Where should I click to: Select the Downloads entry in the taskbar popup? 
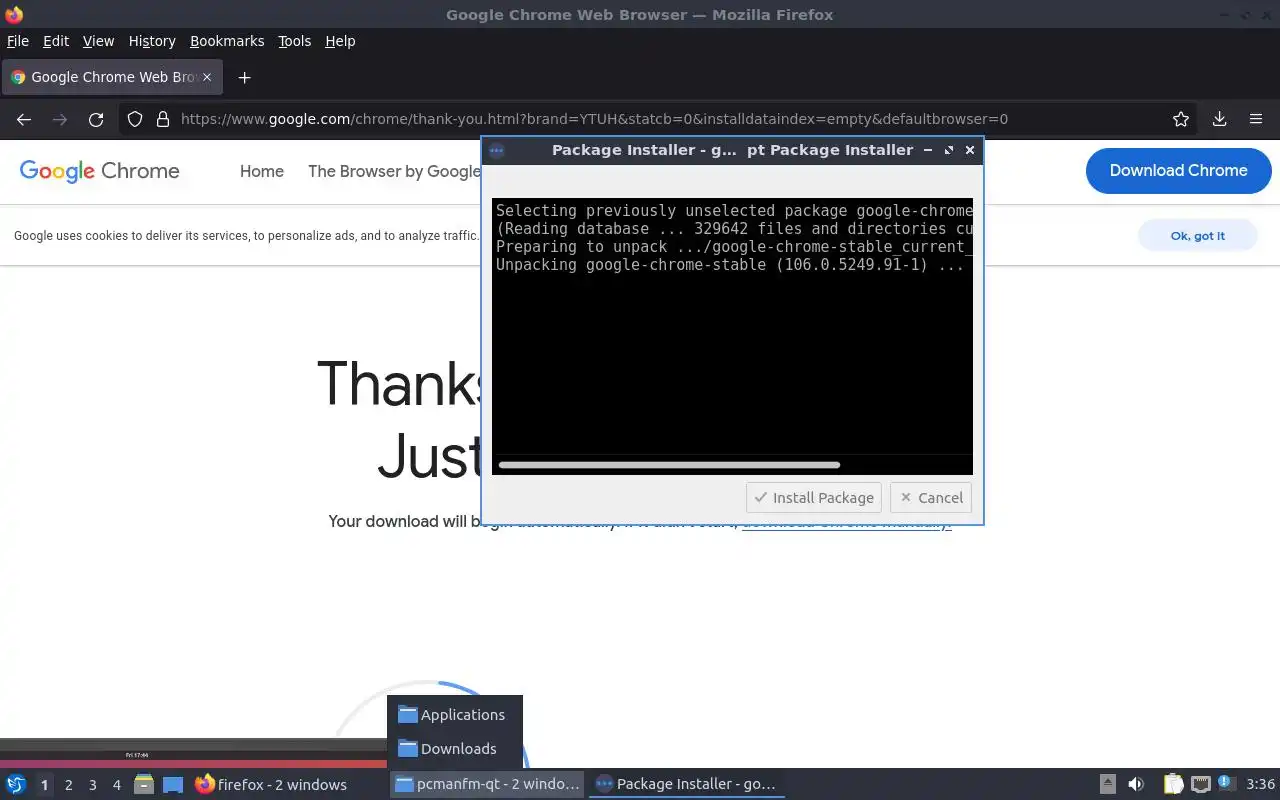coord(455,749)
